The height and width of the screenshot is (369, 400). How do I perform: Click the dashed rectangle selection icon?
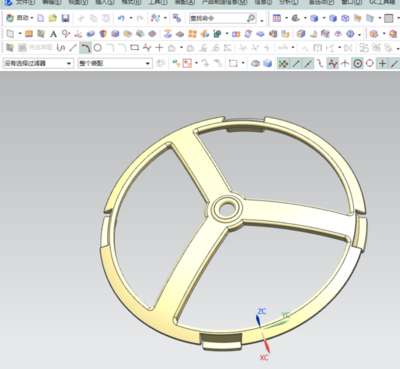coord(233,63)
